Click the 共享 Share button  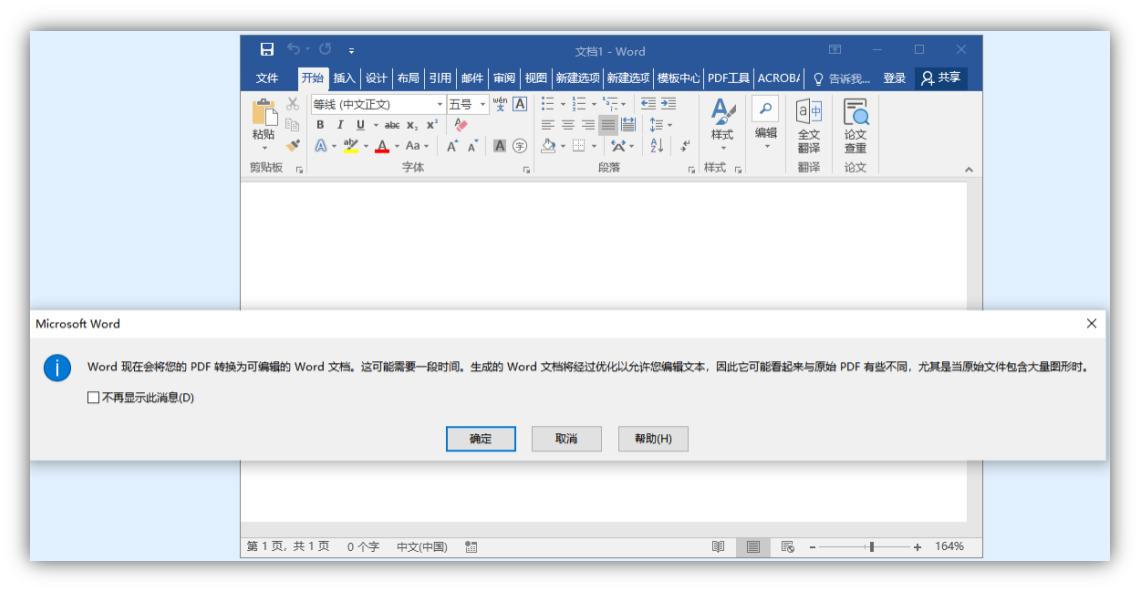941,78
